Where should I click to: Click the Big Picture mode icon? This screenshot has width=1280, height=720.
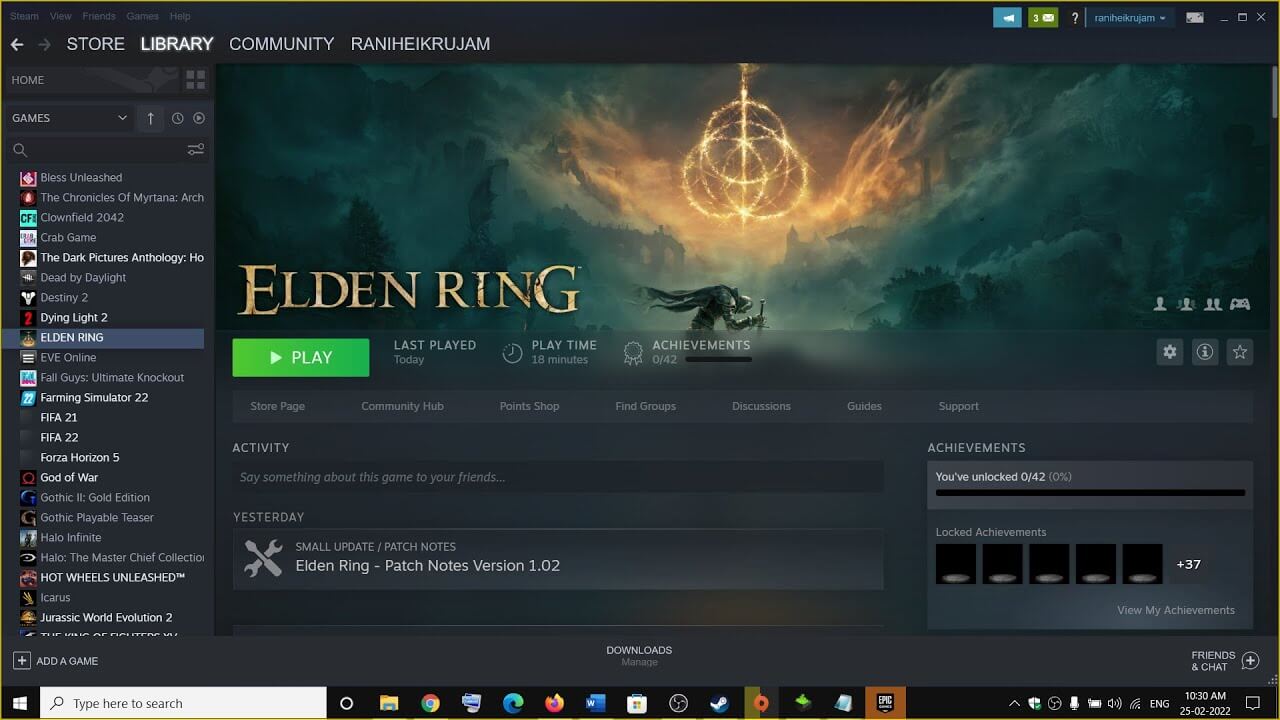pos(1194,18)
